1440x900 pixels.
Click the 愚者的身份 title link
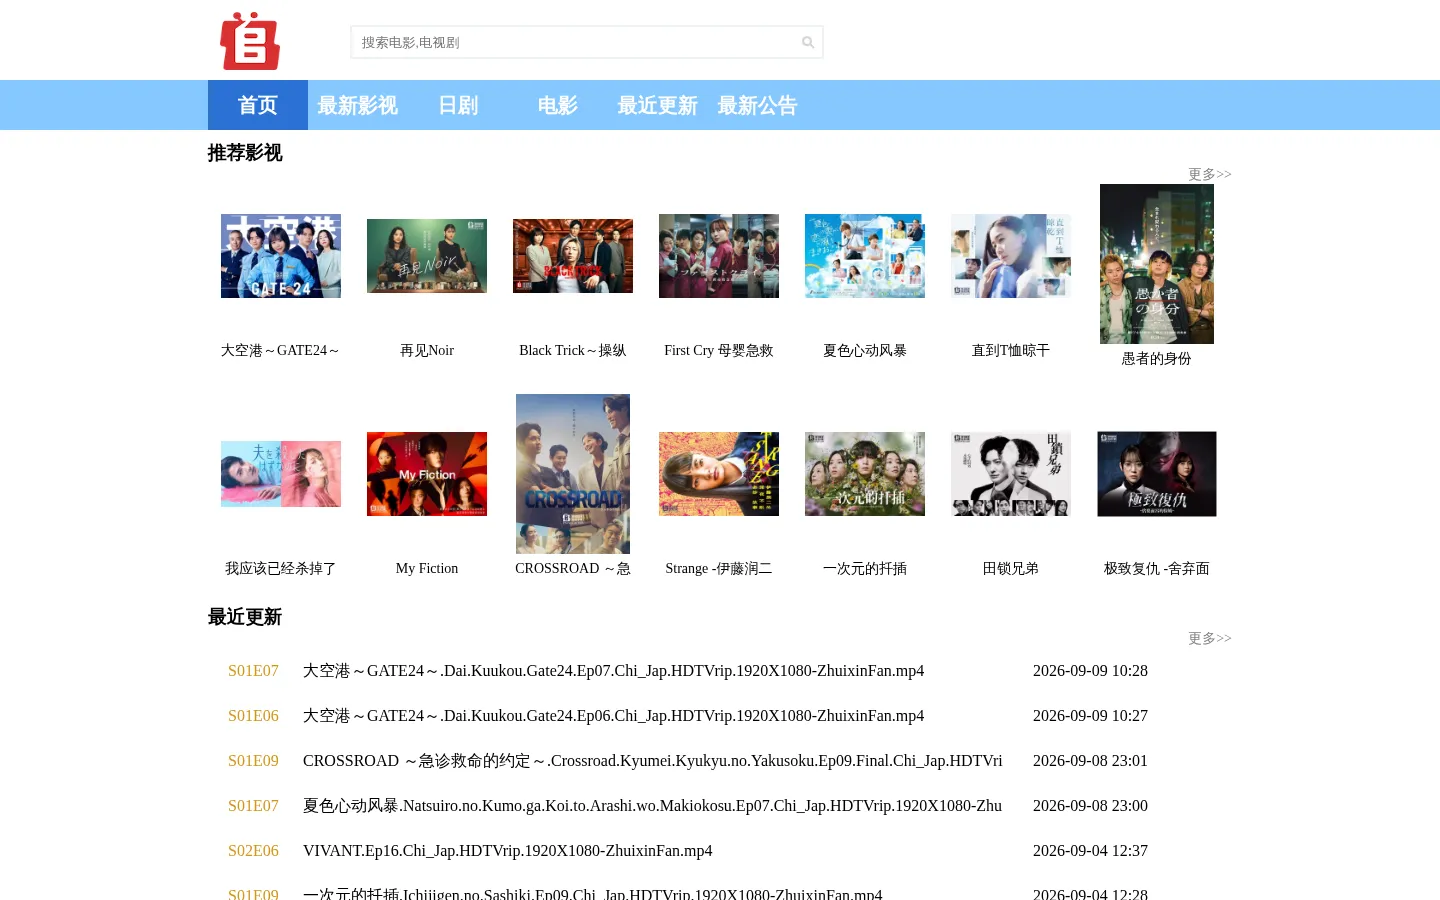pyautogui.click(x=1157, y=358)
